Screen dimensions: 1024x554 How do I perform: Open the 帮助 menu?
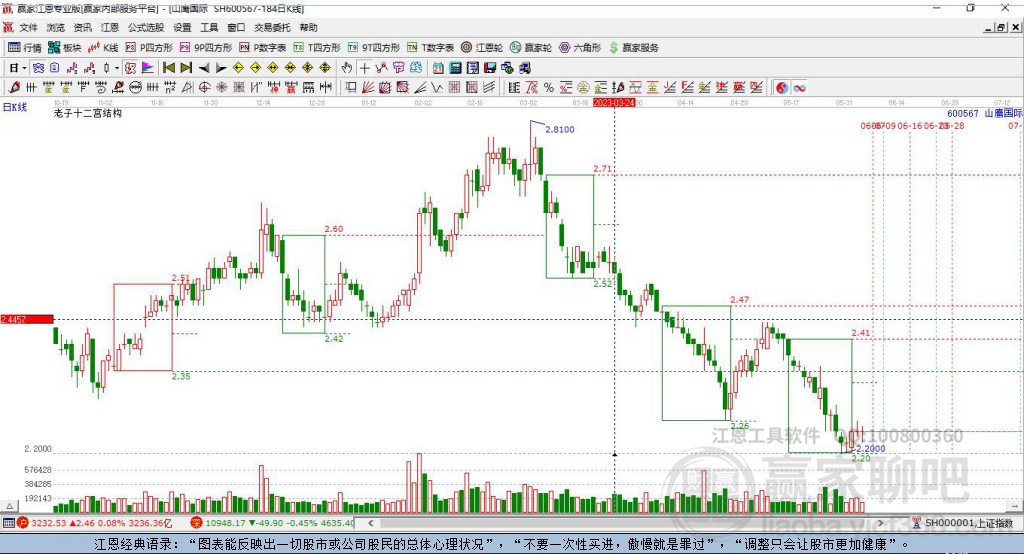(308, 27)
